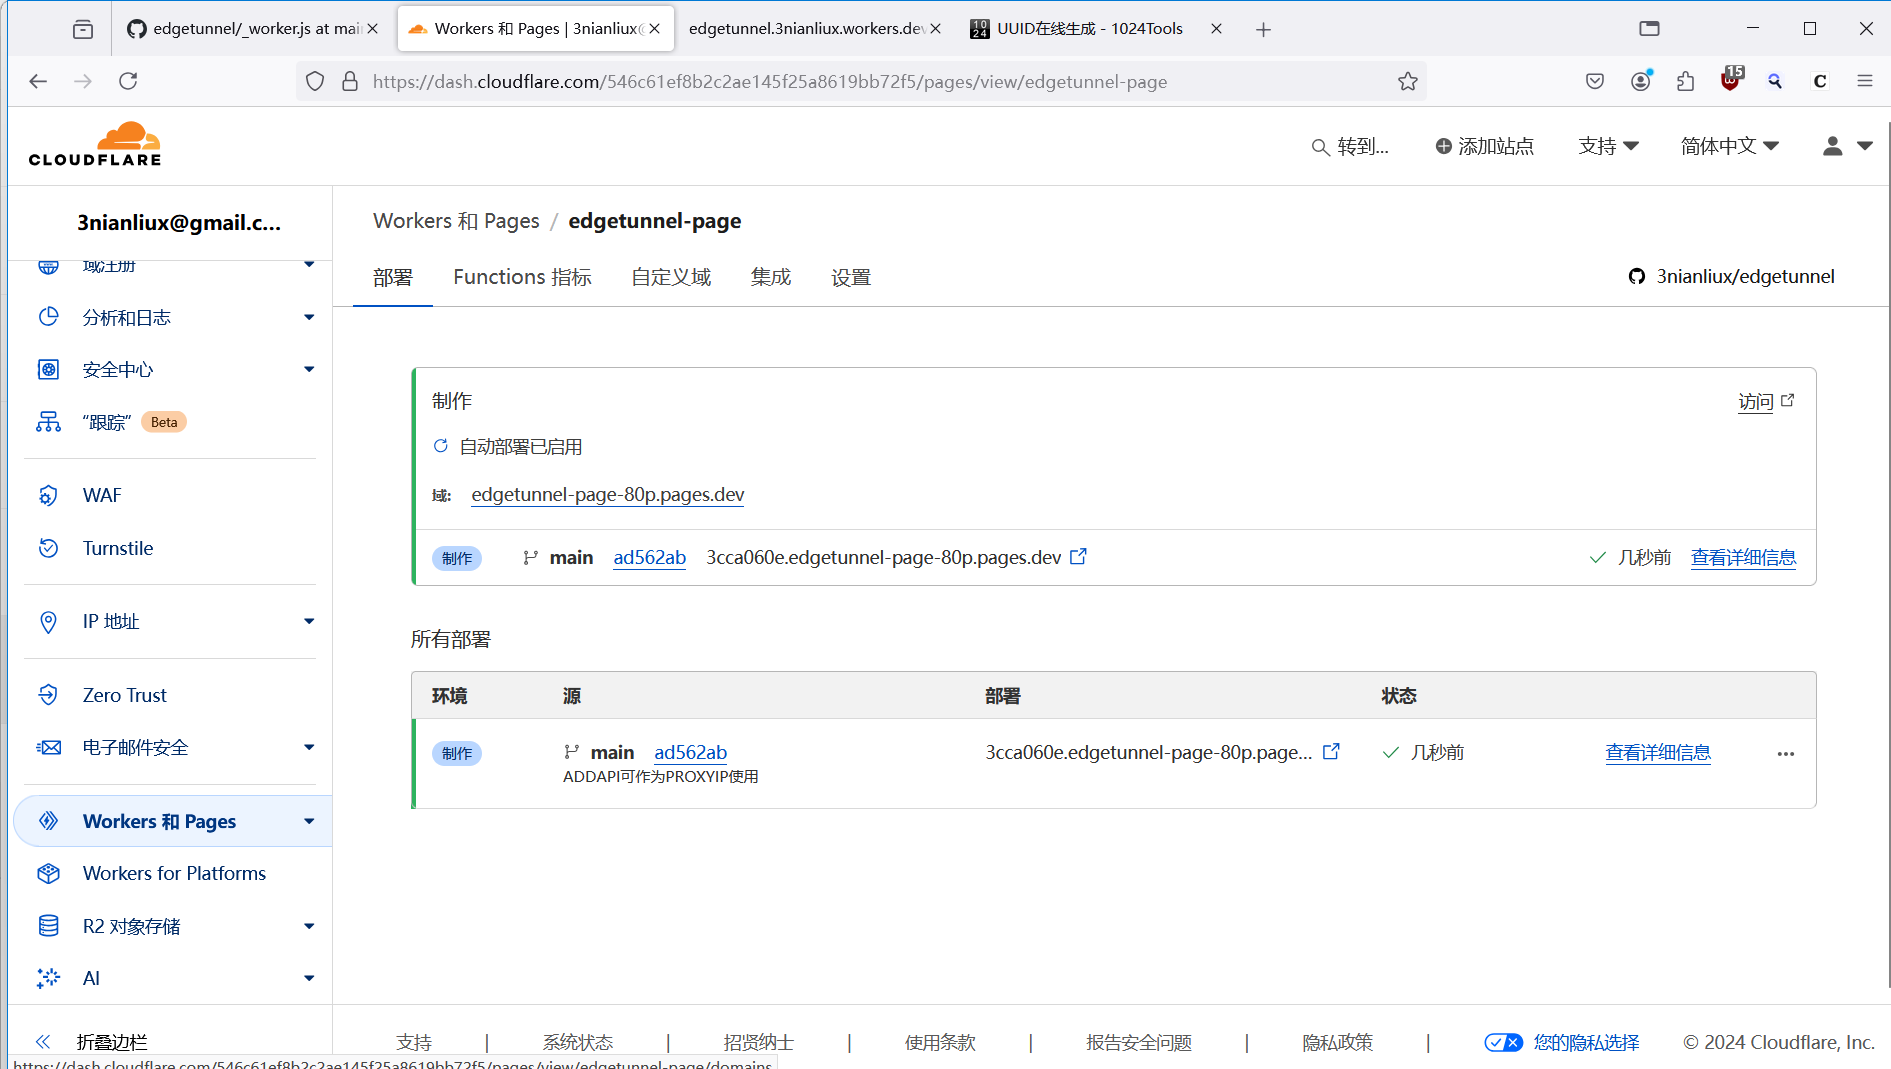Collapse the sidebar with 折叠边栏 arrows
This screenshot has width=1891, height=1069.
(42, 1041)
